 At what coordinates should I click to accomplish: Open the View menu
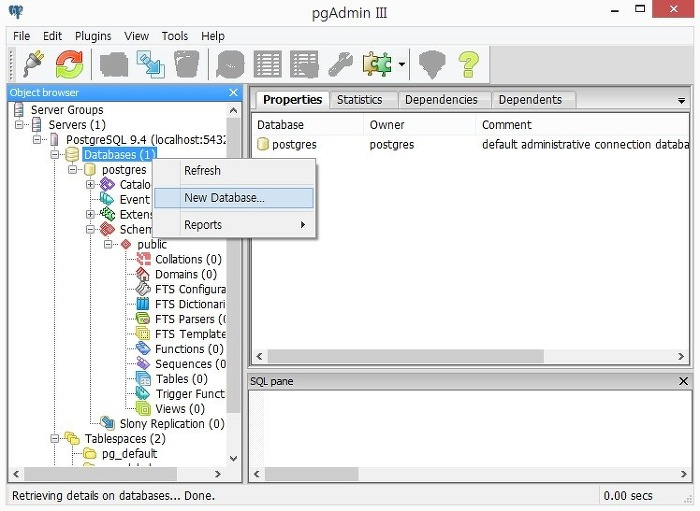pyautogui.click(x=136, y=36)
